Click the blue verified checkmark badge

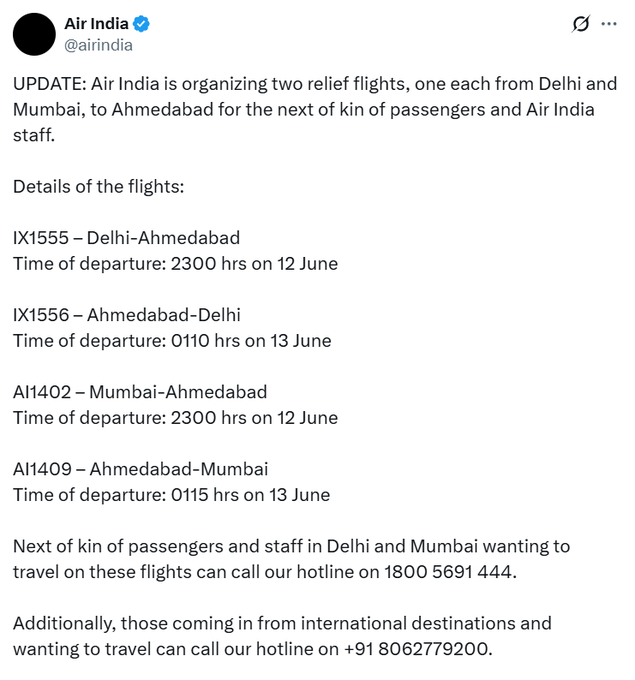(x=142, y=24)
